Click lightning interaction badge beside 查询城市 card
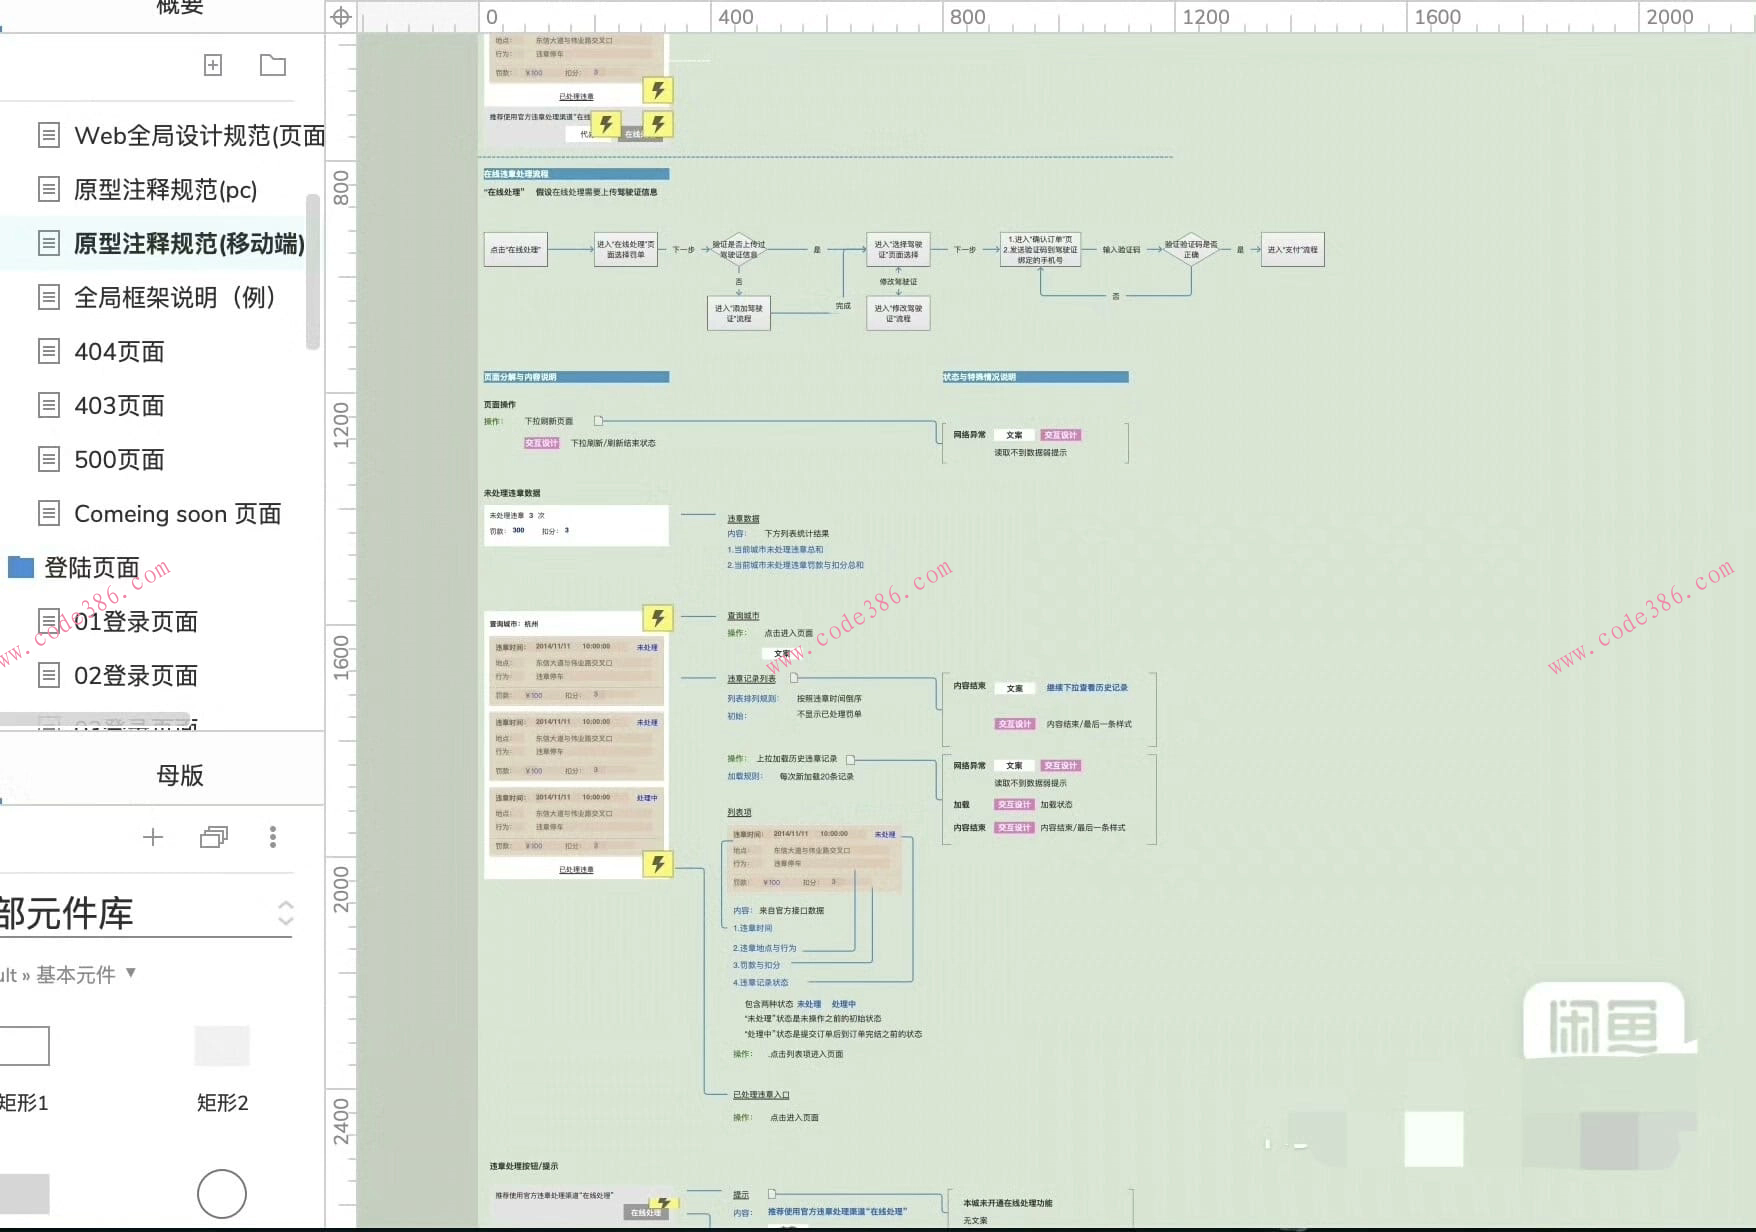Image resolution: width=1756 pixels, height=1232 pixels. tap(657, 618)
